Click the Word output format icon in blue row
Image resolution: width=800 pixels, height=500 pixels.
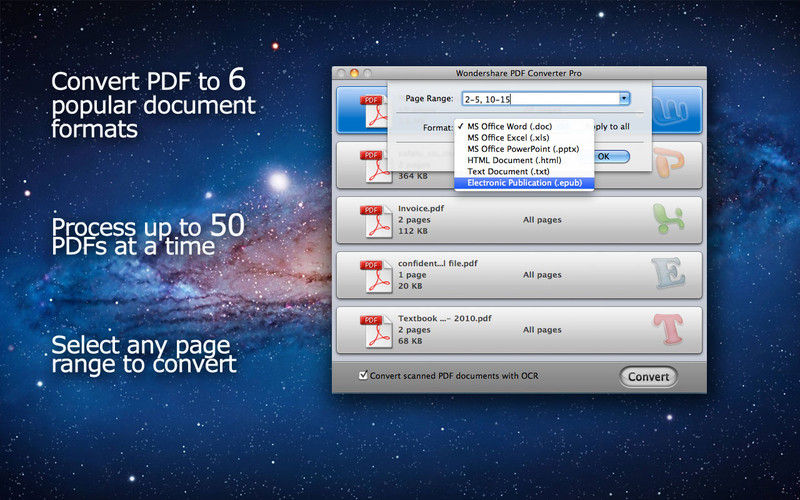click(x=669, y=110)
